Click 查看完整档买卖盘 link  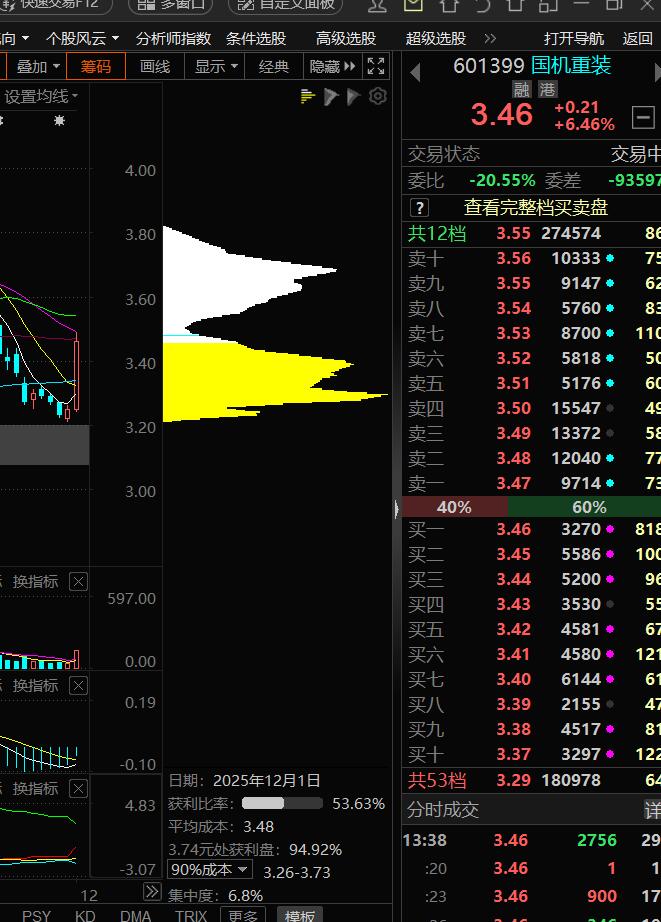[x=536, y=208]
